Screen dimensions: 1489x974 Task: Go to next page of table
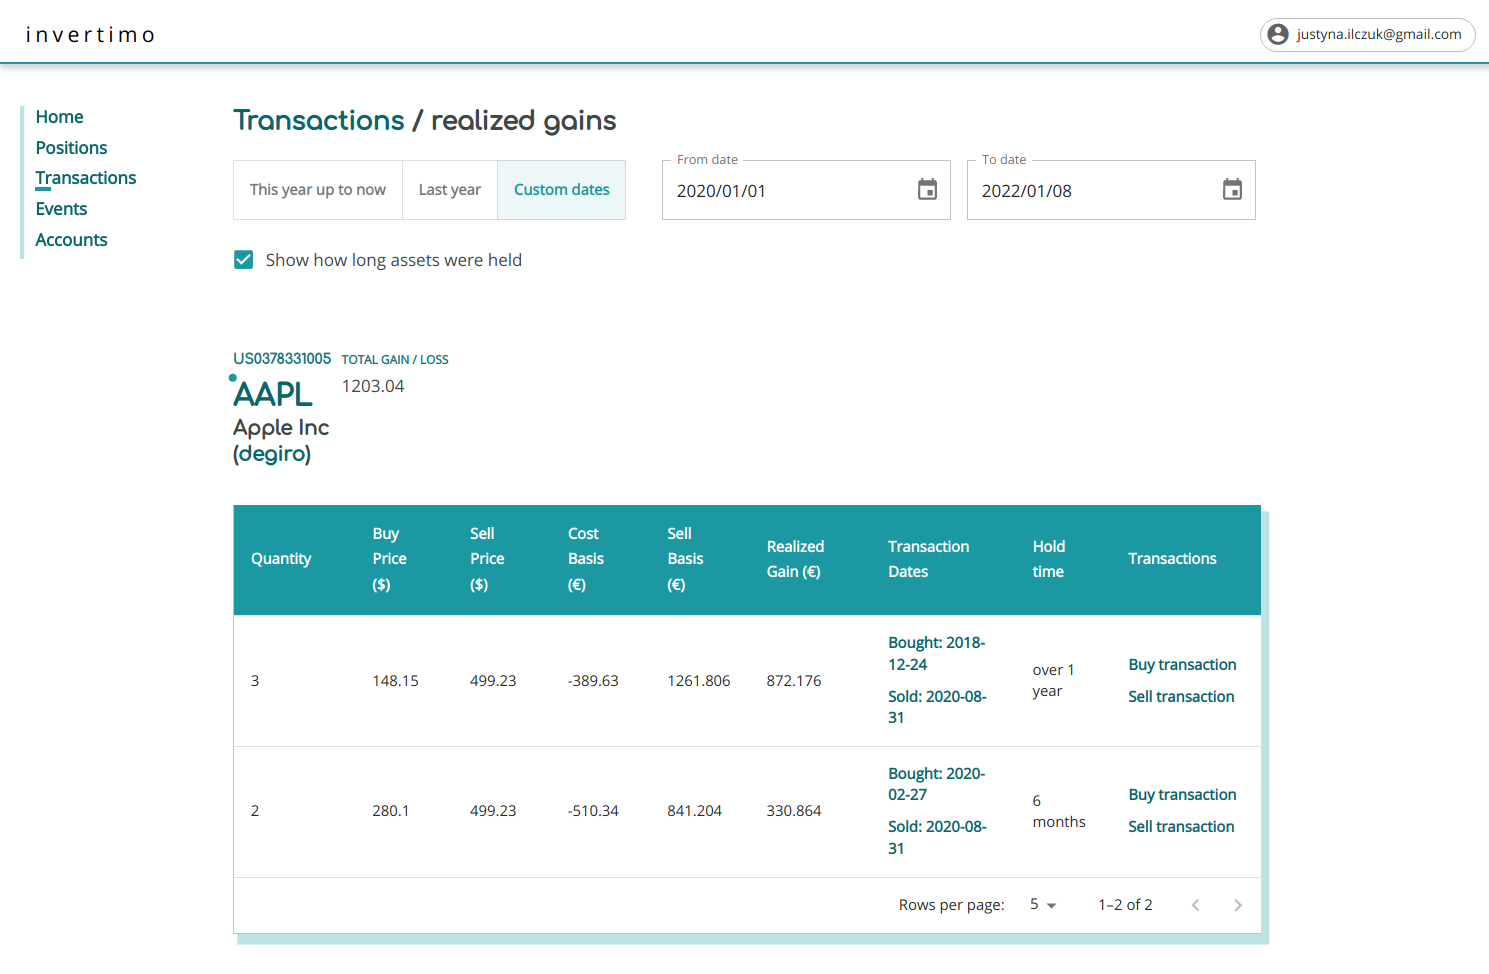[1237, 905]
